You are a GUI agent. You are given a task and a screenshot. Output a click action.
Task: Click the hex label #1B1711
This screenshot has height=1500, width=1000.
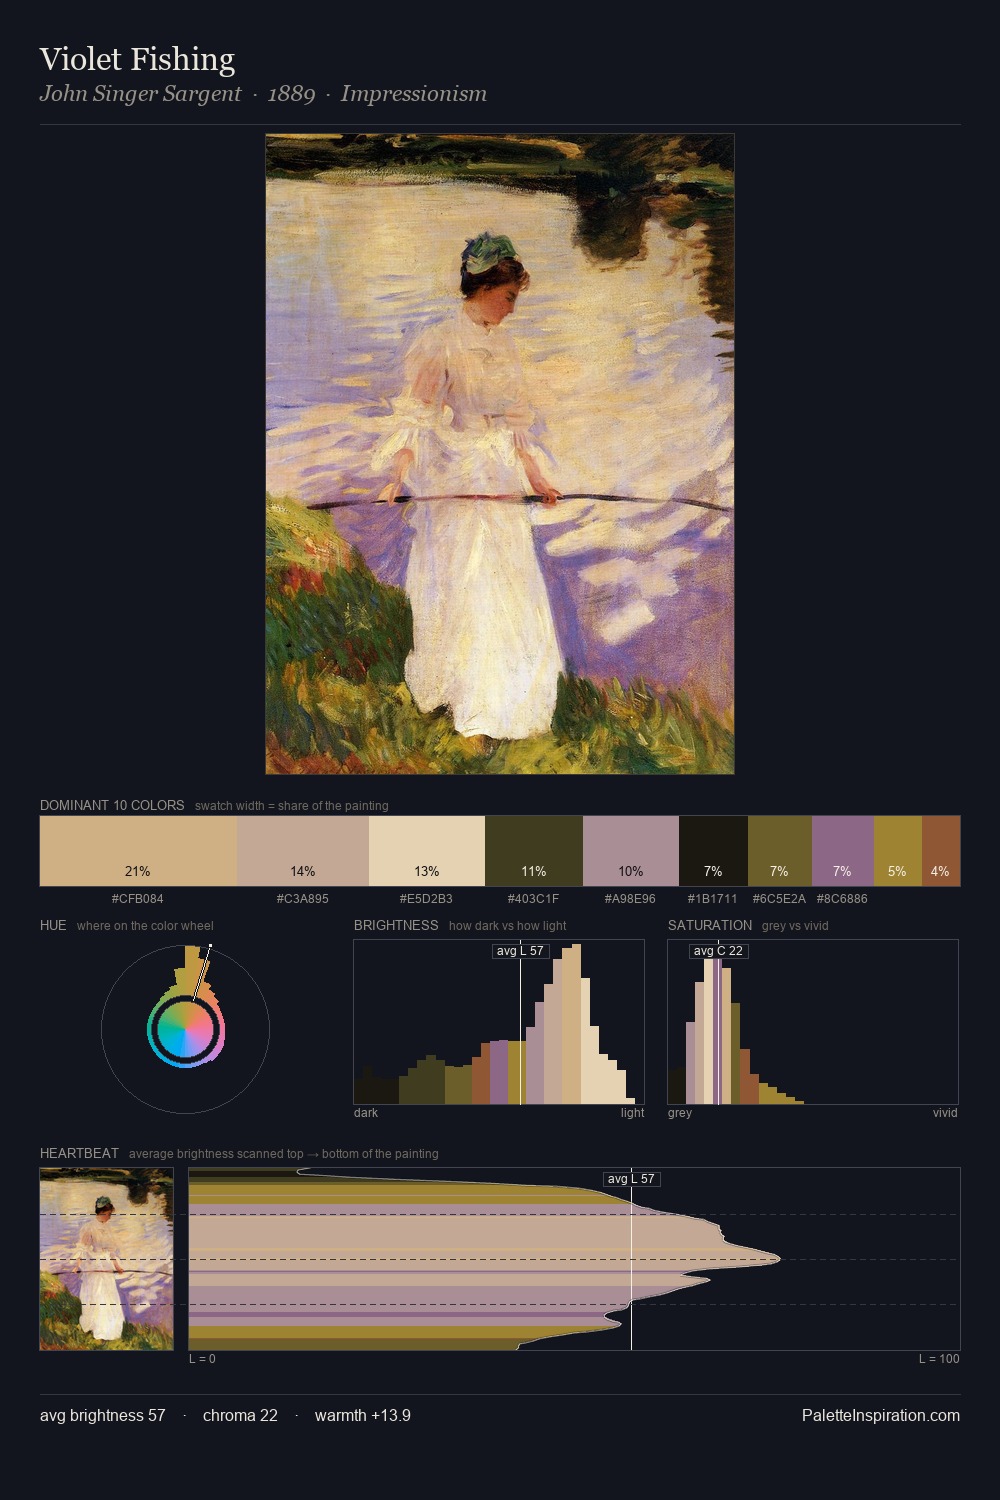point(713,899)
